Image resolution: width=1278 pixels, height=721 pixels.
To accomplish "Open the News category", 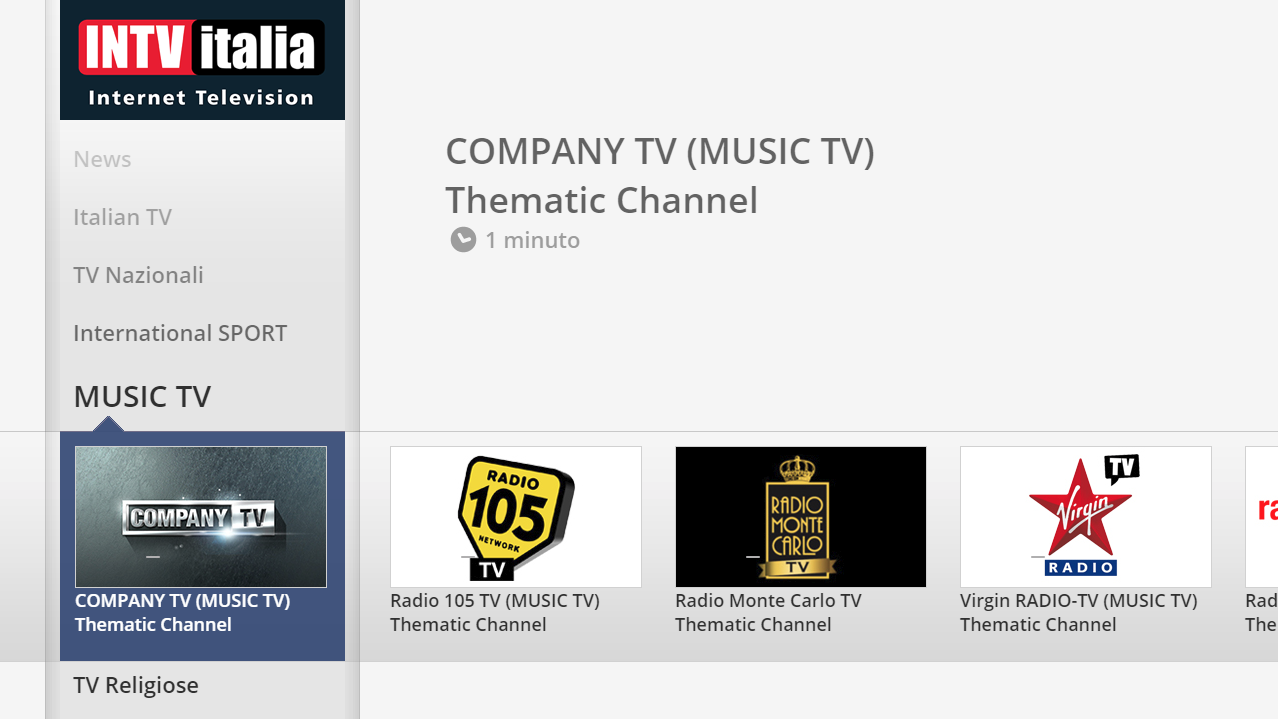I will coord(102,159).
